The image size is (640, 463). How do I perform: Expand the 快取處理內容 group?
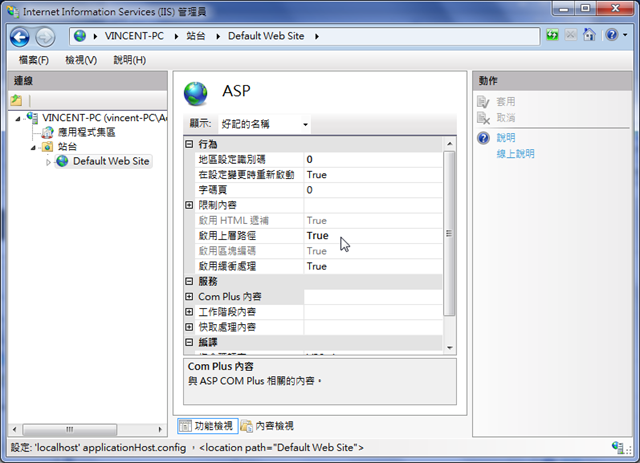(x=189, y=327)
